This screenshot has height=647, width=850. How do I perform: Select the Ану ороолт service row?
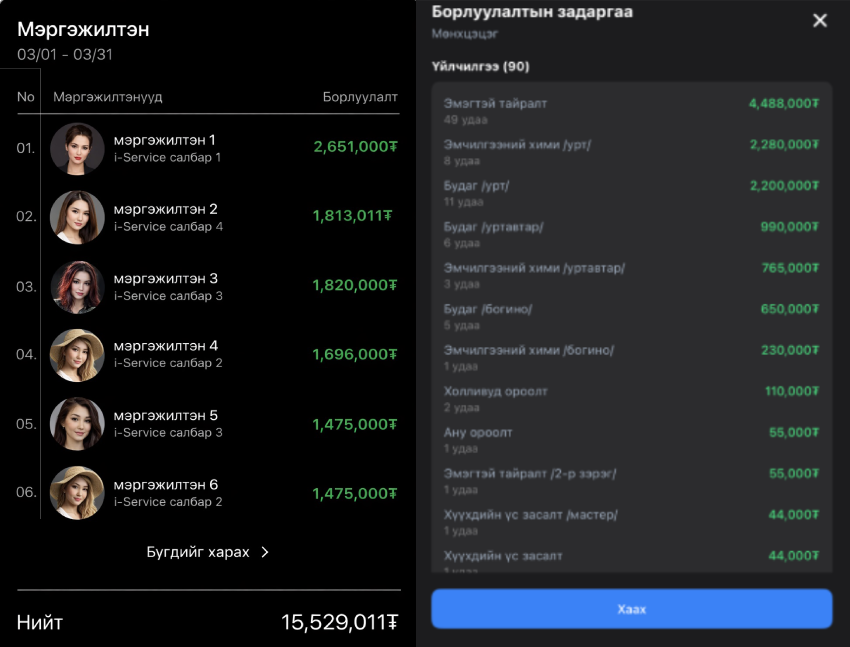tap(631, 439)
